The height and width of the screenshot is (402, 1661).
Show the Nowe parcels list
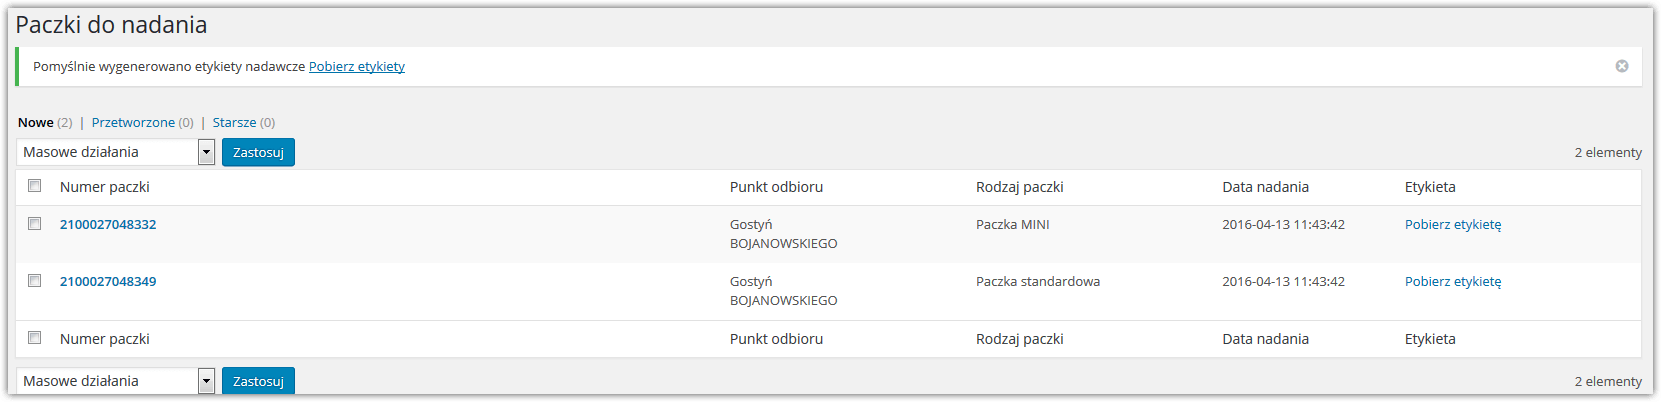[x=36, y=122]
